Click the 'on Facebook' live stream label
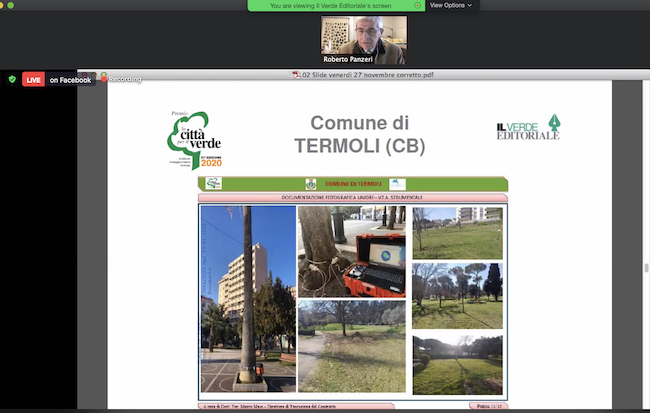 click(70, 80)
